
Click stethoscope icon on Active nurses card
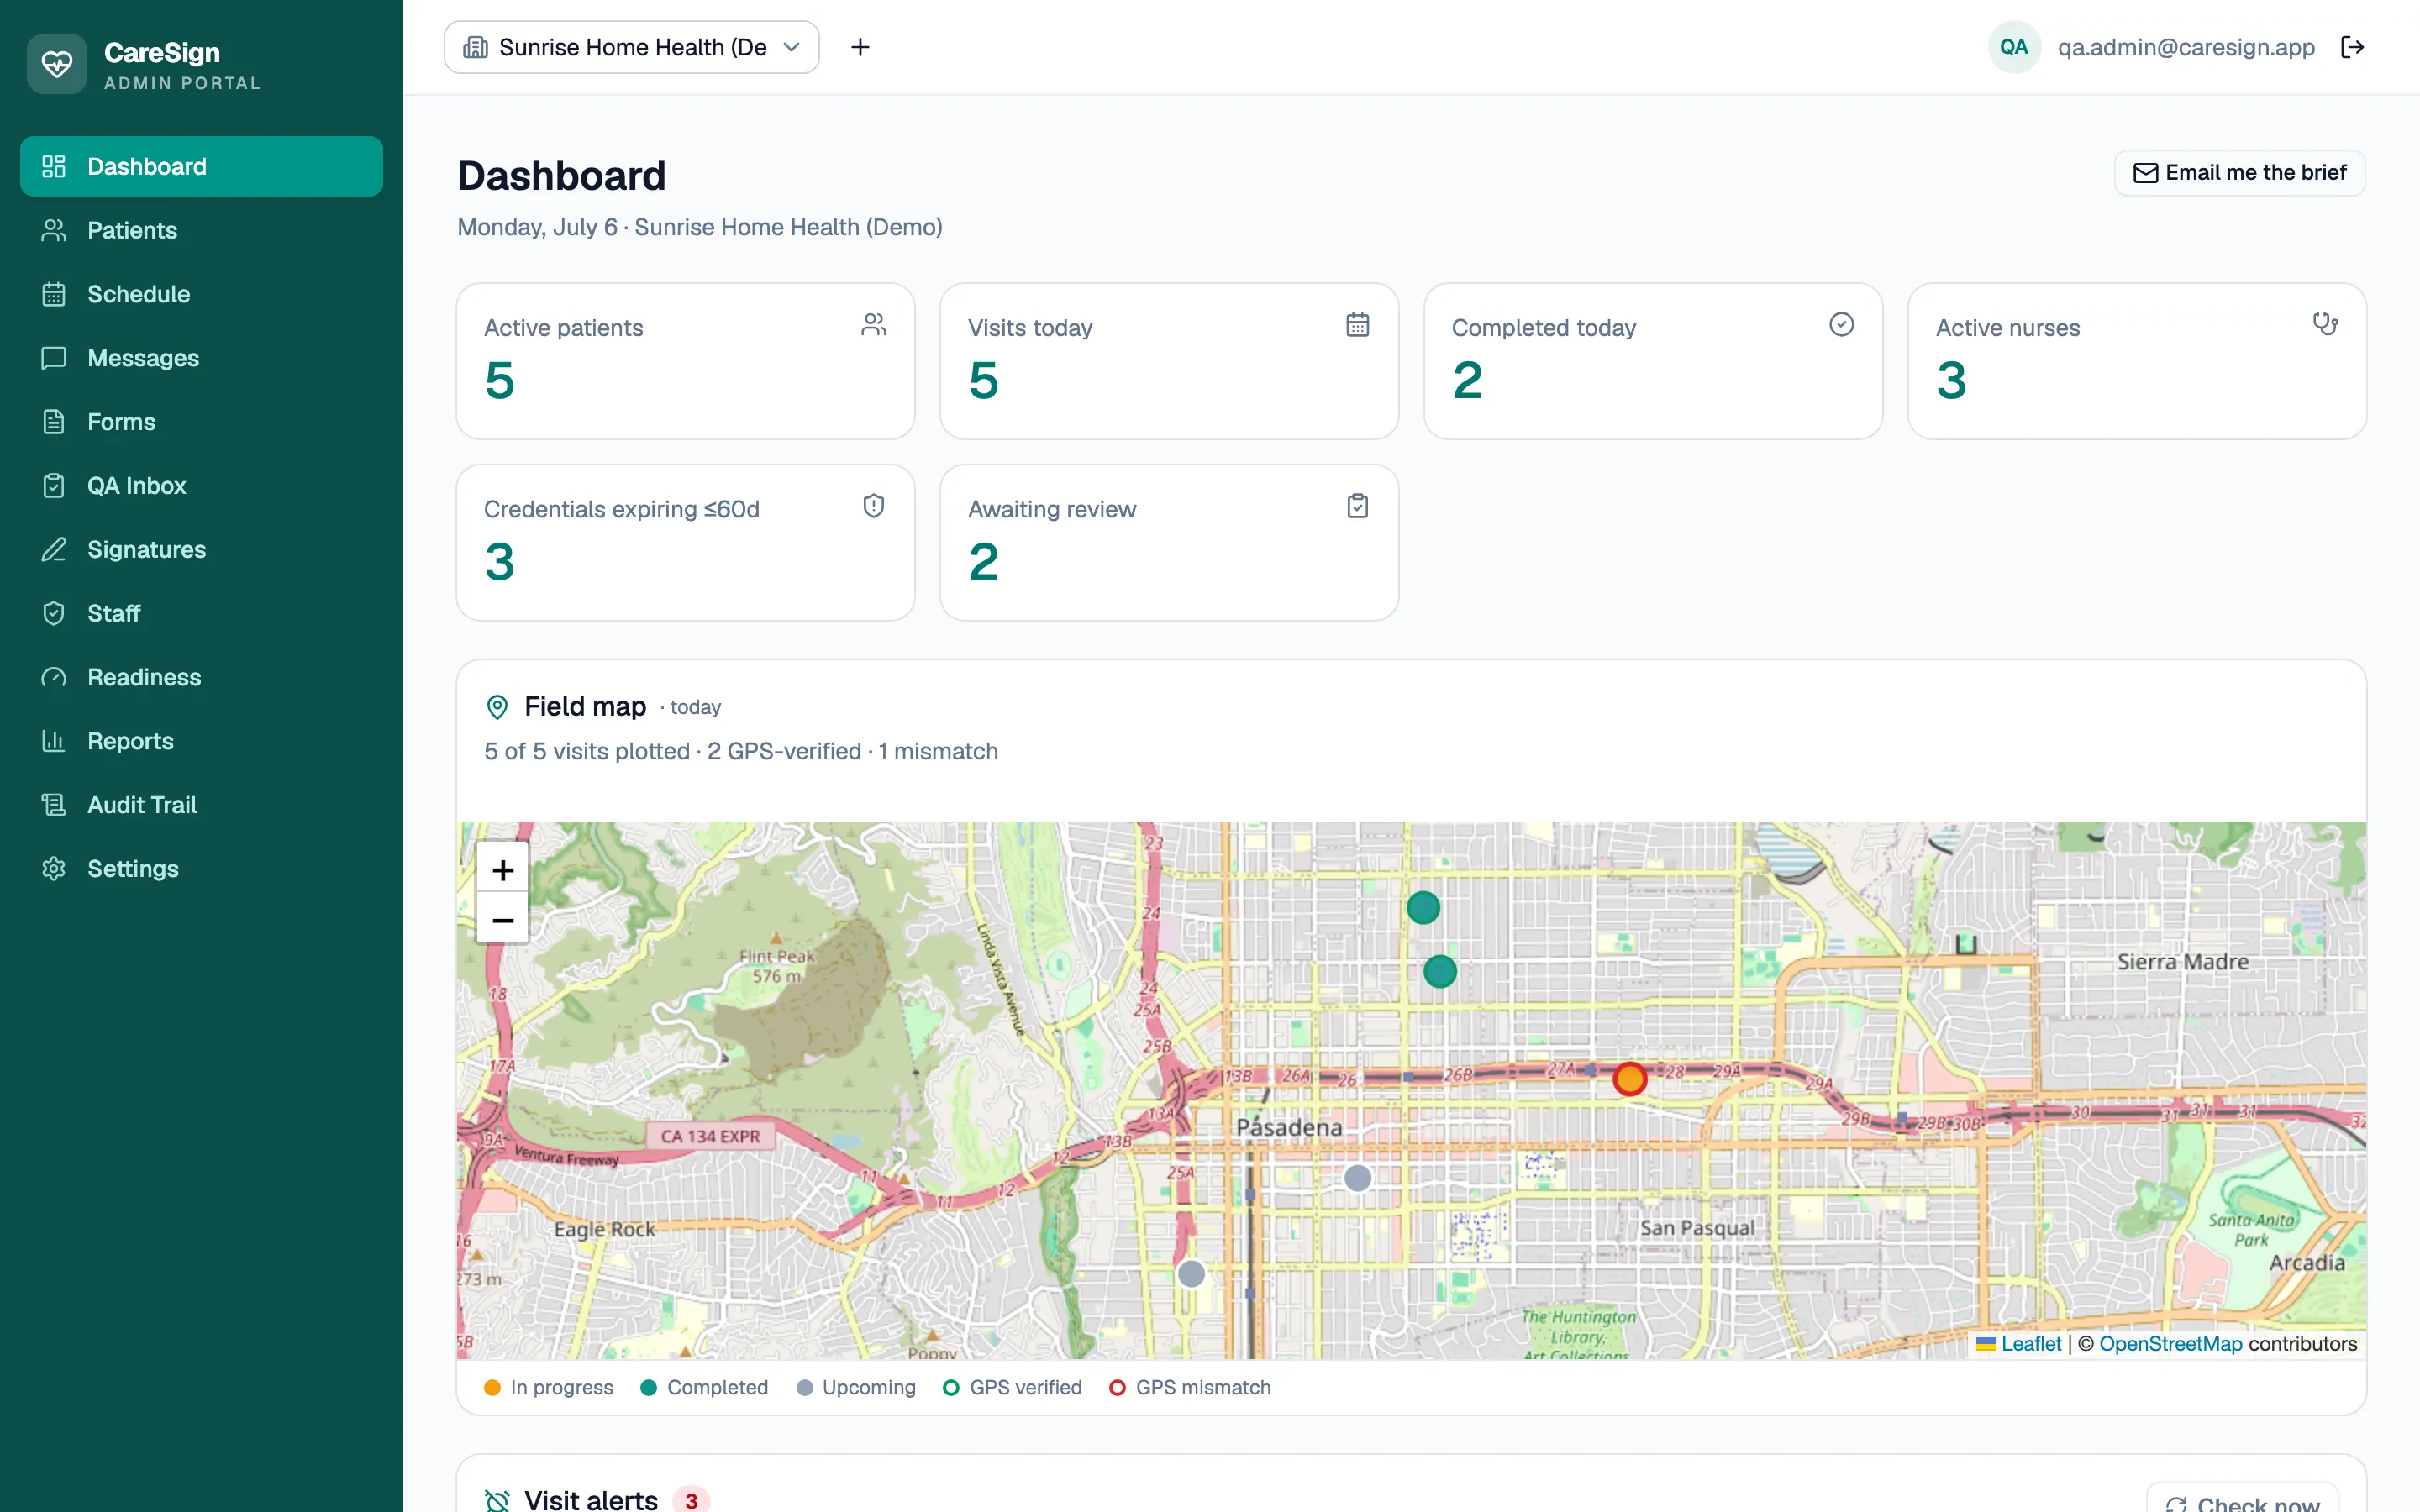pyautogui.click(x=2325, y=324)
